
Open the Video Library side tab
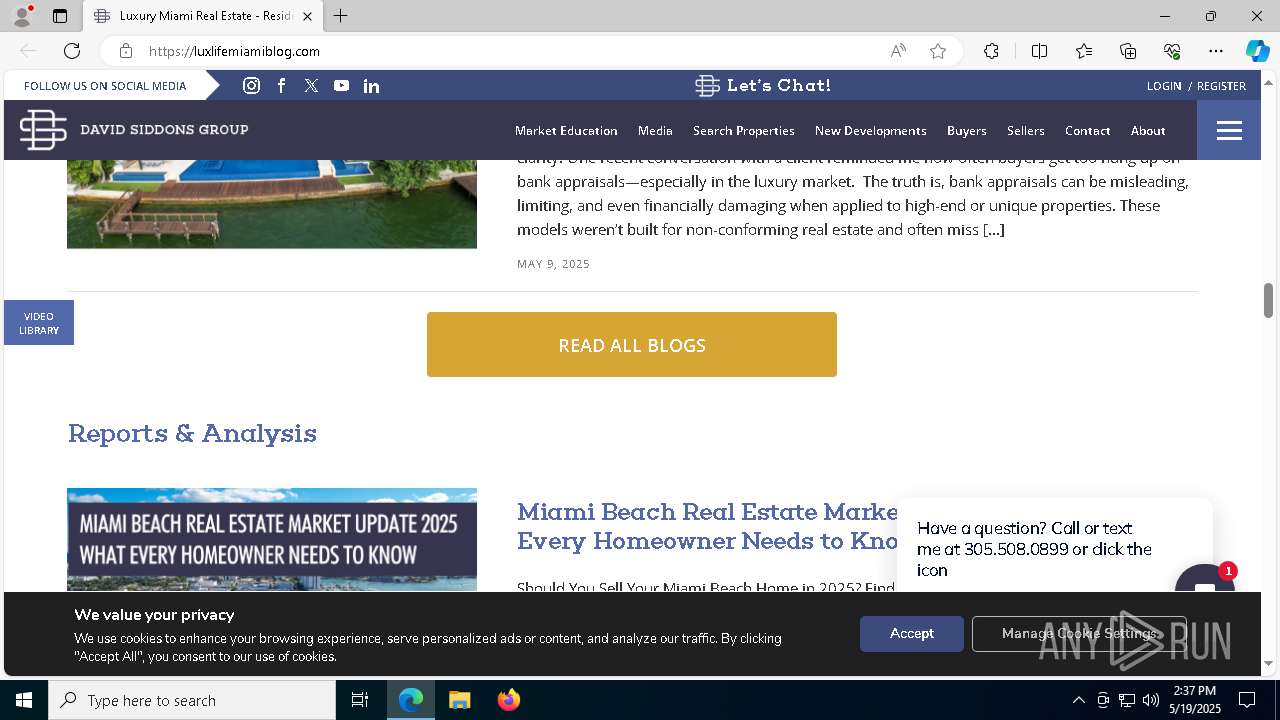(39, 323)
